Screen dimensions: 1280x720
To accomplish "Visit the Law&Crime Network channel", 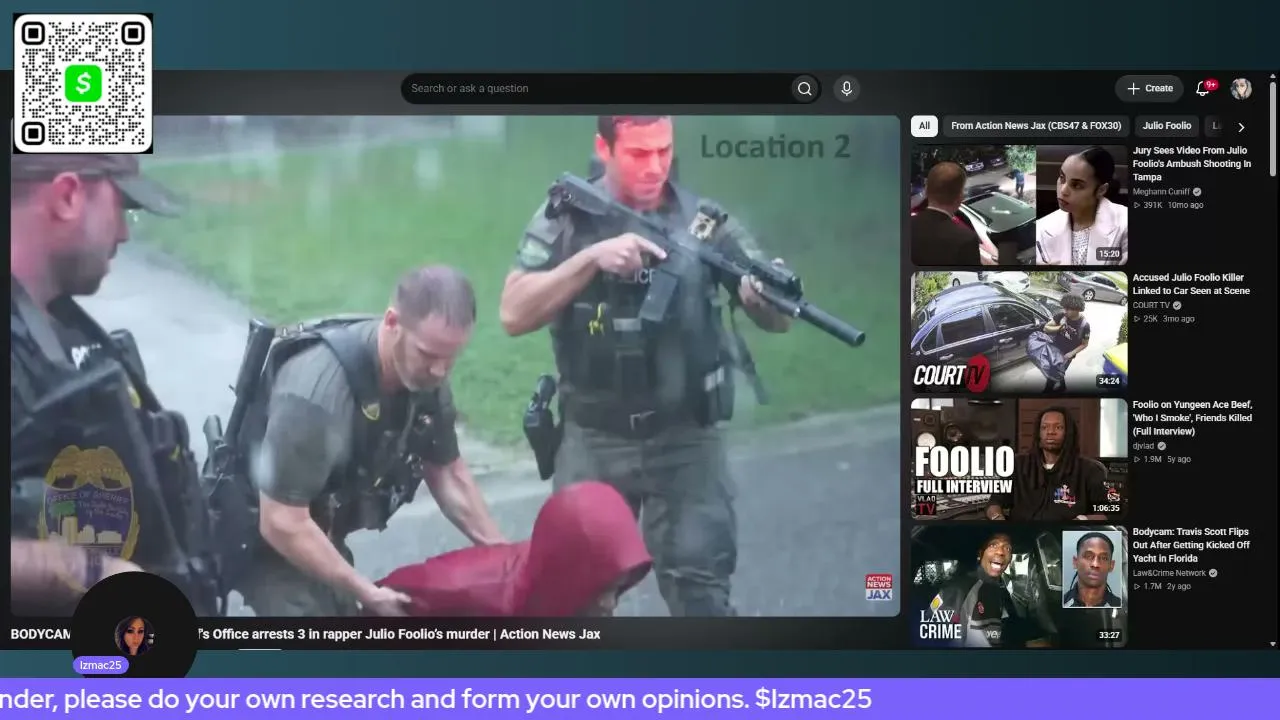I will pos(1169,573).
